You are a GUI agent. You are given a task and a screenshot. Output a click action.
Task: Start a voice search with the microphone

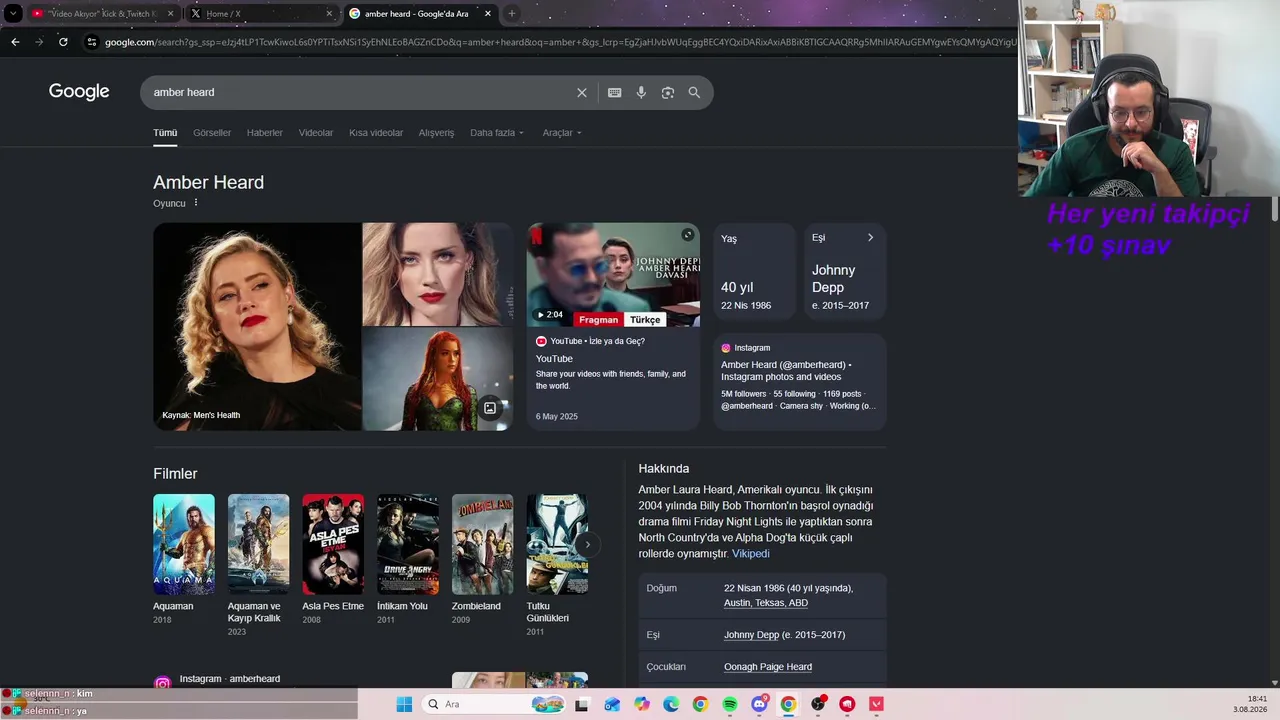pos(641,93)
